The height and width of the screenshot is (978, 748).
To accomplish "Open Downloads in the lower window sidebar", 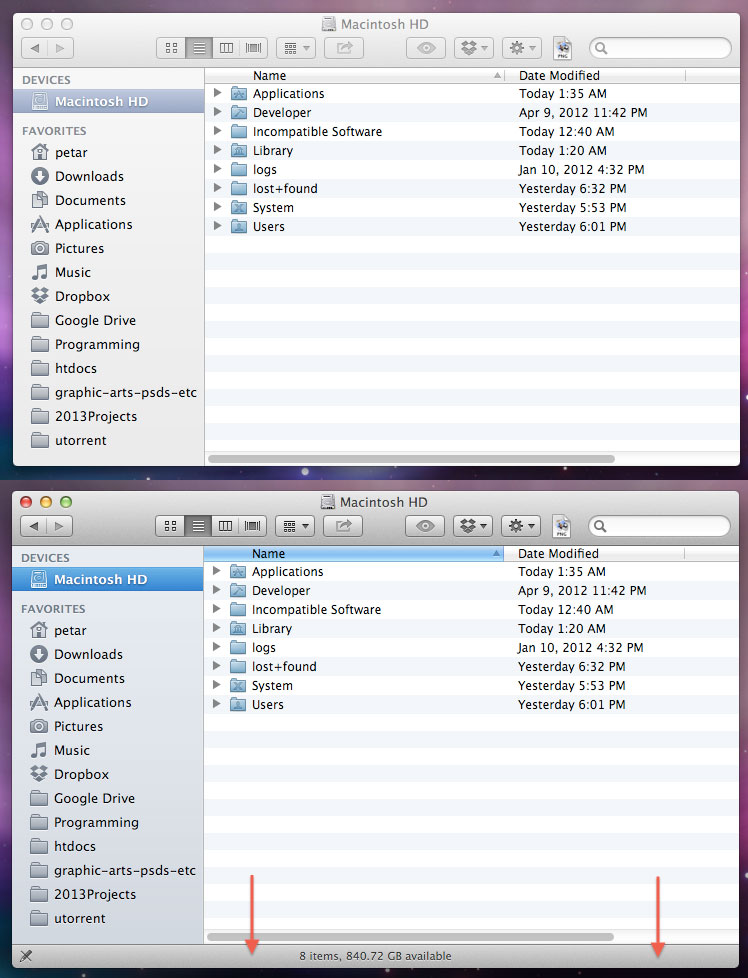I will [107, 654].
